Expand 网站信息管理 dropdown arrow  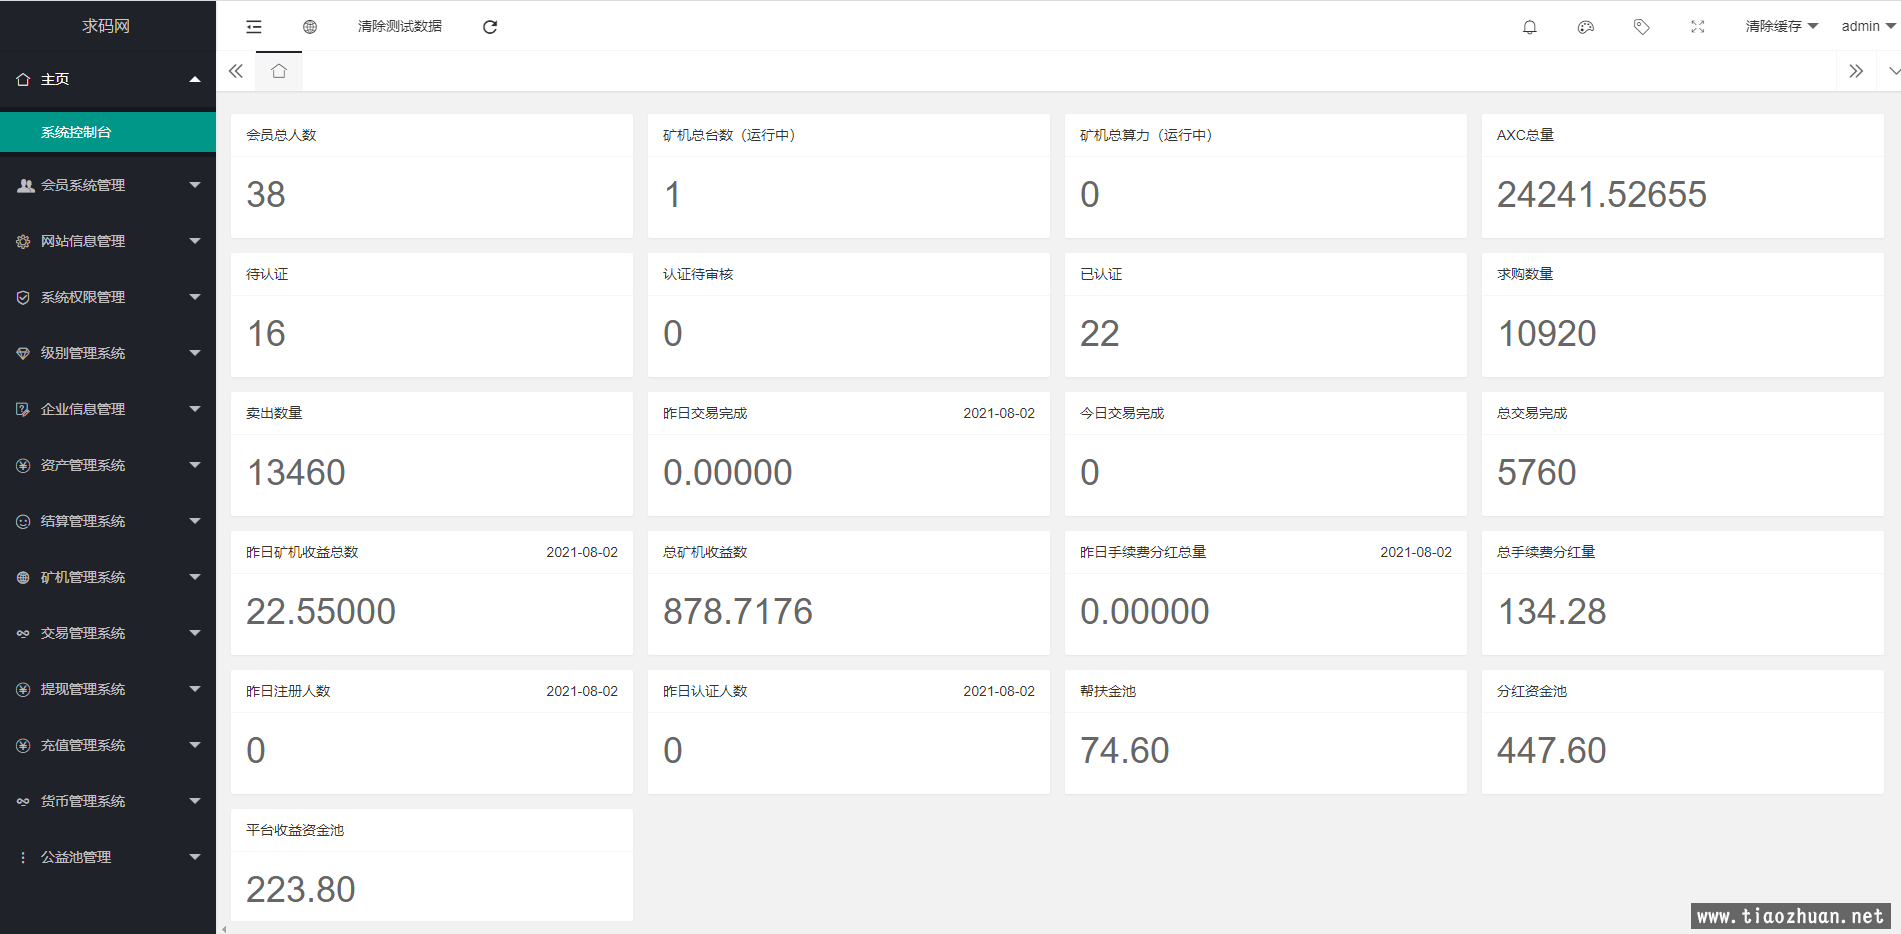pos(195,241)
